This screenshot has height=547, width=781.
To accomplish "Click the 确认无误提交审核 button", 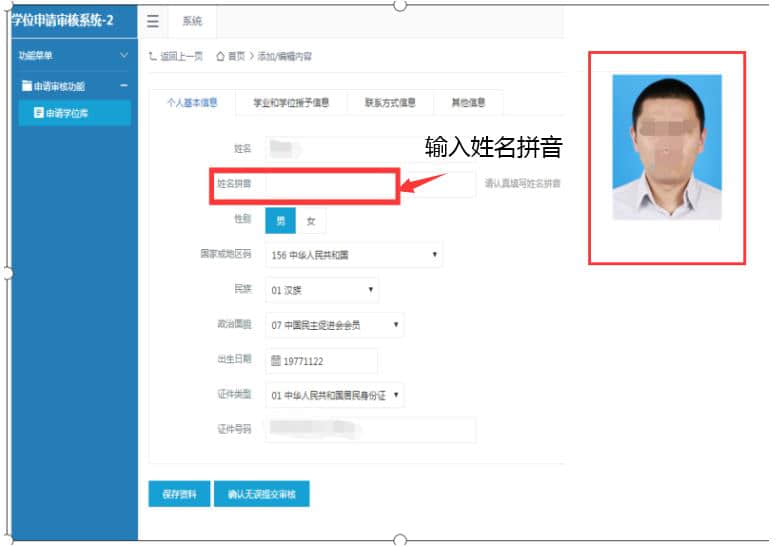I will point(261,494).
